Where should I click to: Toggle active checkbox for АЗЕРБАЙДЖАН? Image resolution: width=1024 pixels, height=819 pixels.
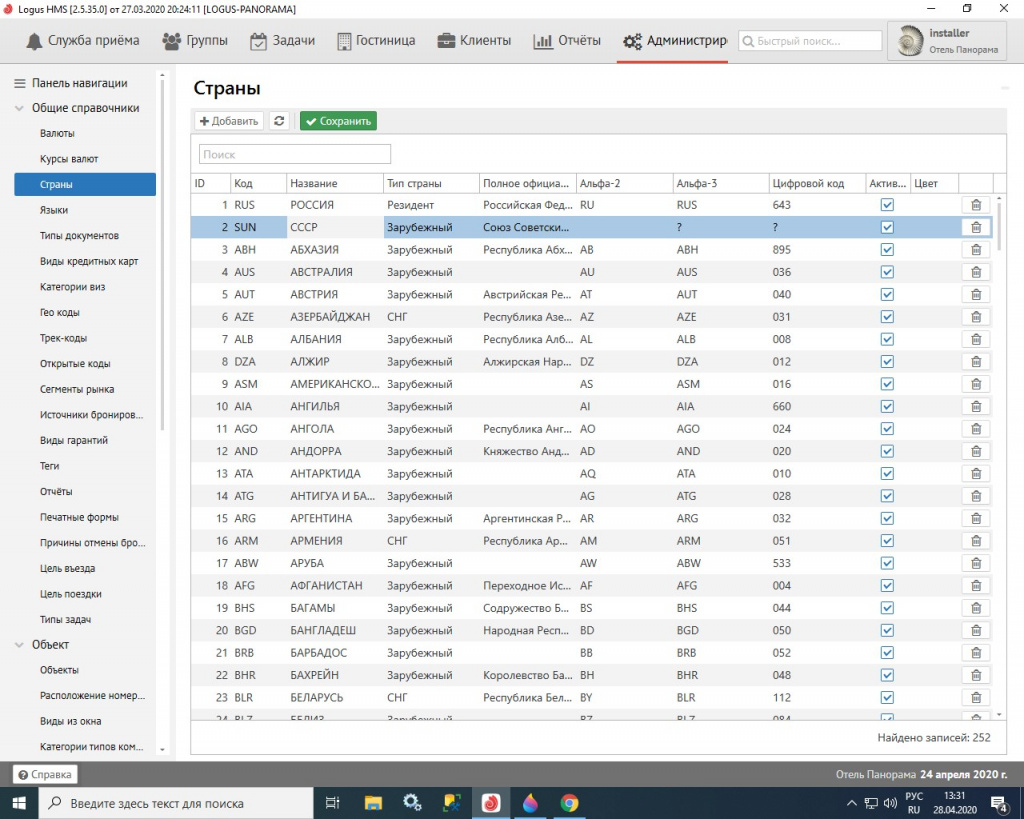pyautogui.click(x=887, y=317)
